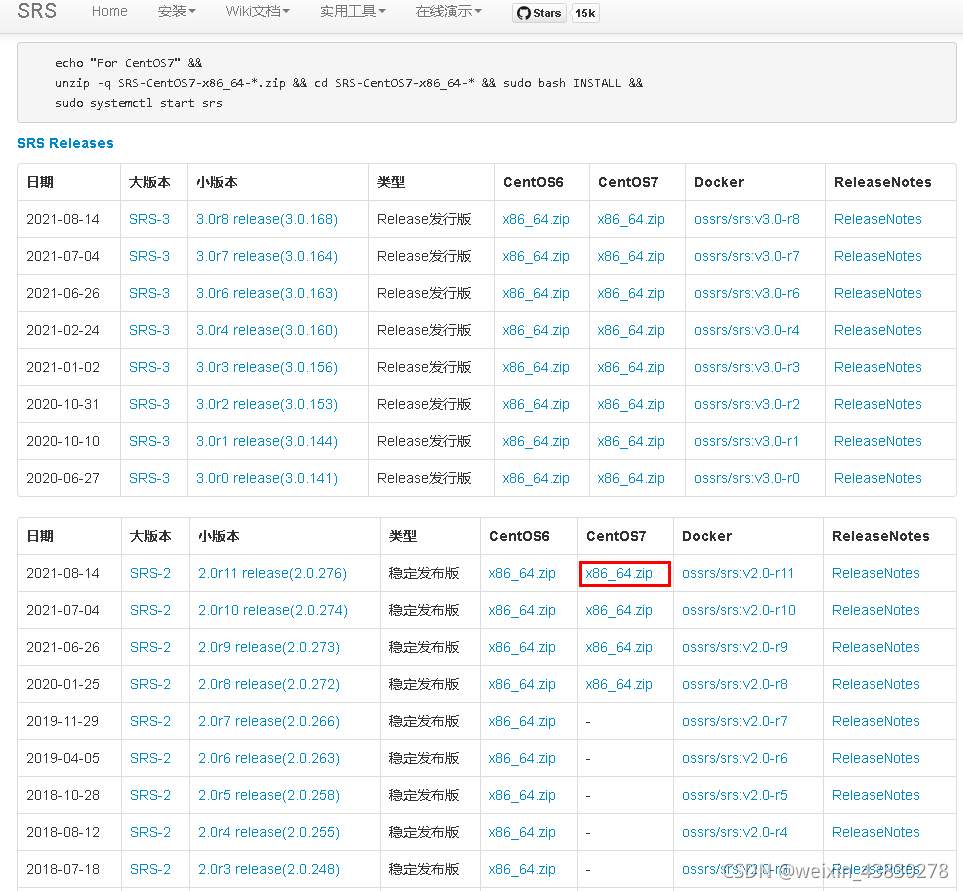Open 3.0r6 release(3.0.163) link
Screen dimensions: 963x891
pyautogui.click(x=267, y=294)
